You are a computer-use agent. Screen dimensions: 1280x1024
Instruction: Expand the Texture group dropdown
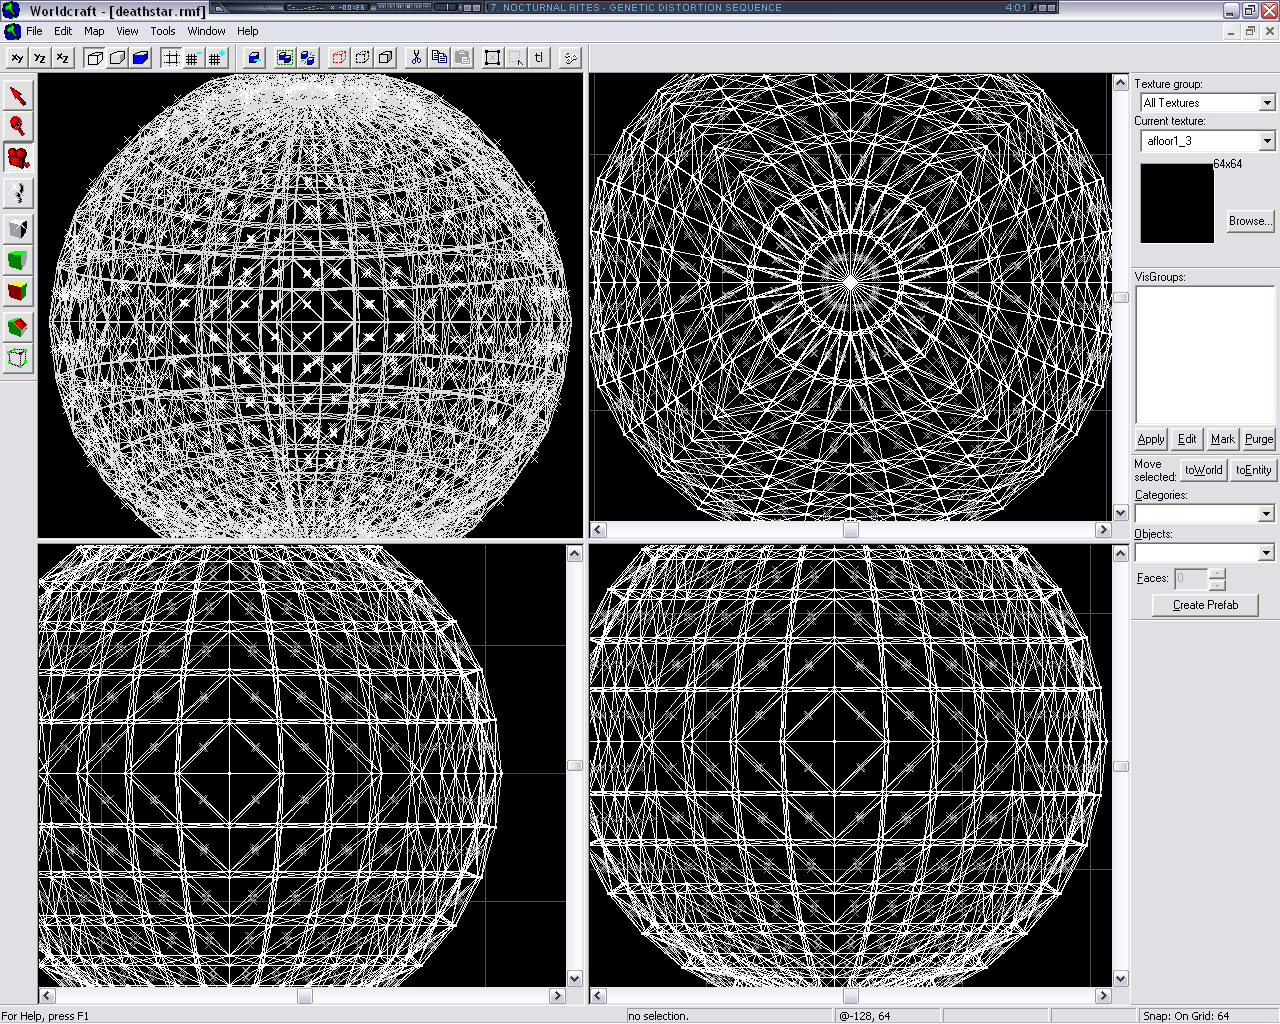[1267, 103]
